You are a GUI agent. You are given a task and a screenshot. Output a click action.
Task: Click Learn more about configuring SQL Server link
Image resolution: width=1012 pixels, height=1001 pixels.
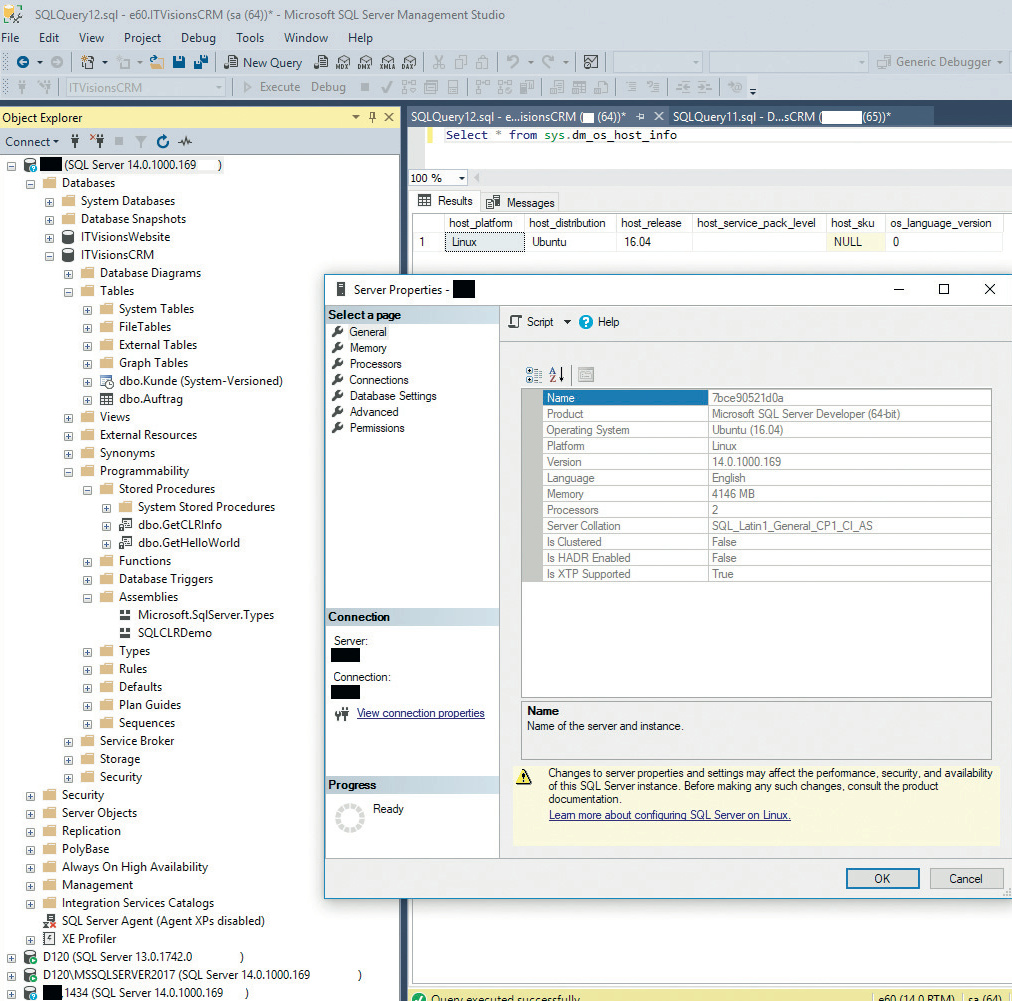pos(669,815)
